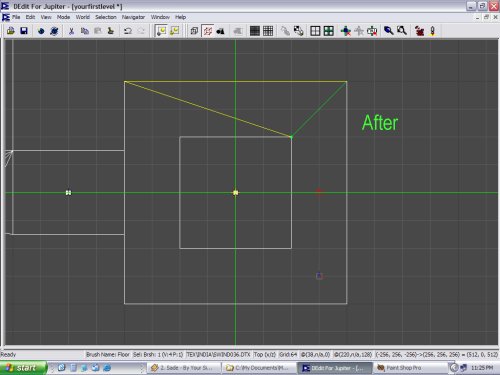Click the 'Ready' status text
Image resolution: width=500 pixels, height=375 pixels.
tap(8, 354)
